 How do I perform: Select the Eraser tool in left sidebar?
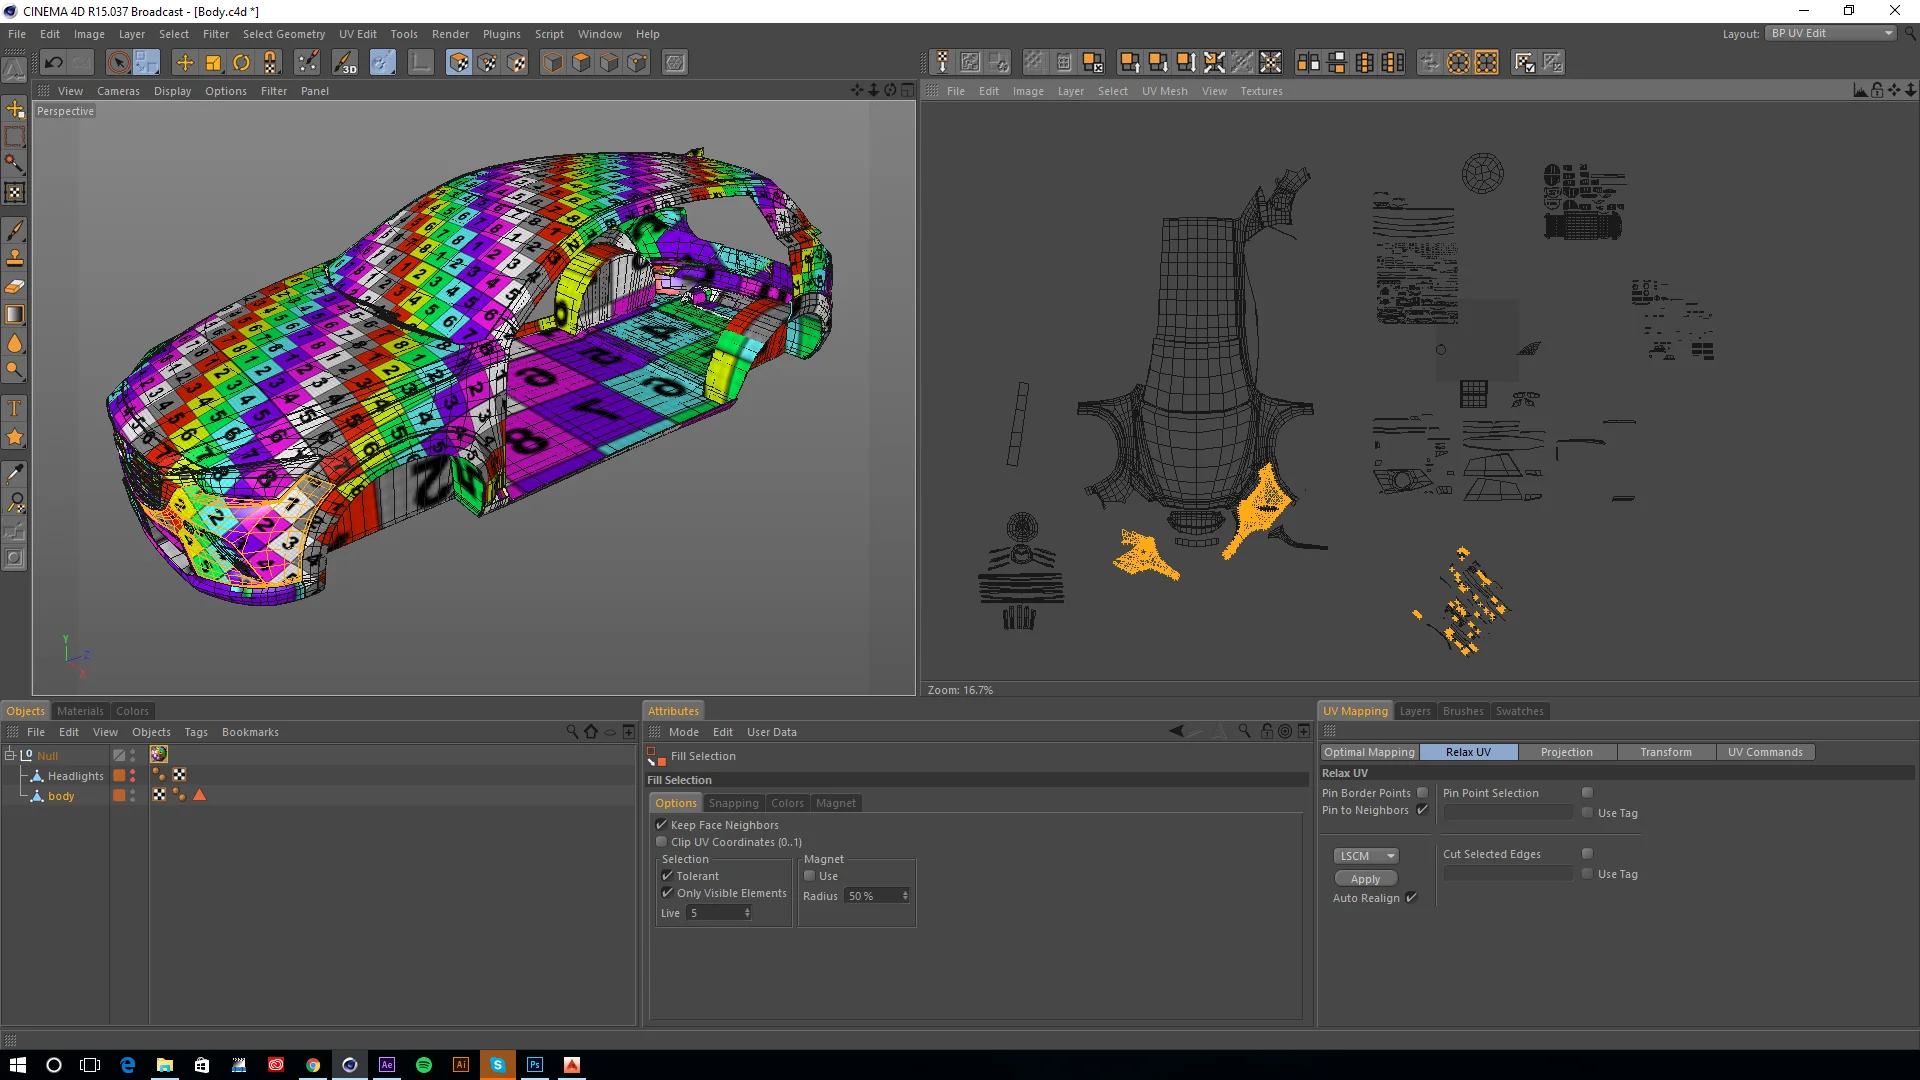pos(15,287)
